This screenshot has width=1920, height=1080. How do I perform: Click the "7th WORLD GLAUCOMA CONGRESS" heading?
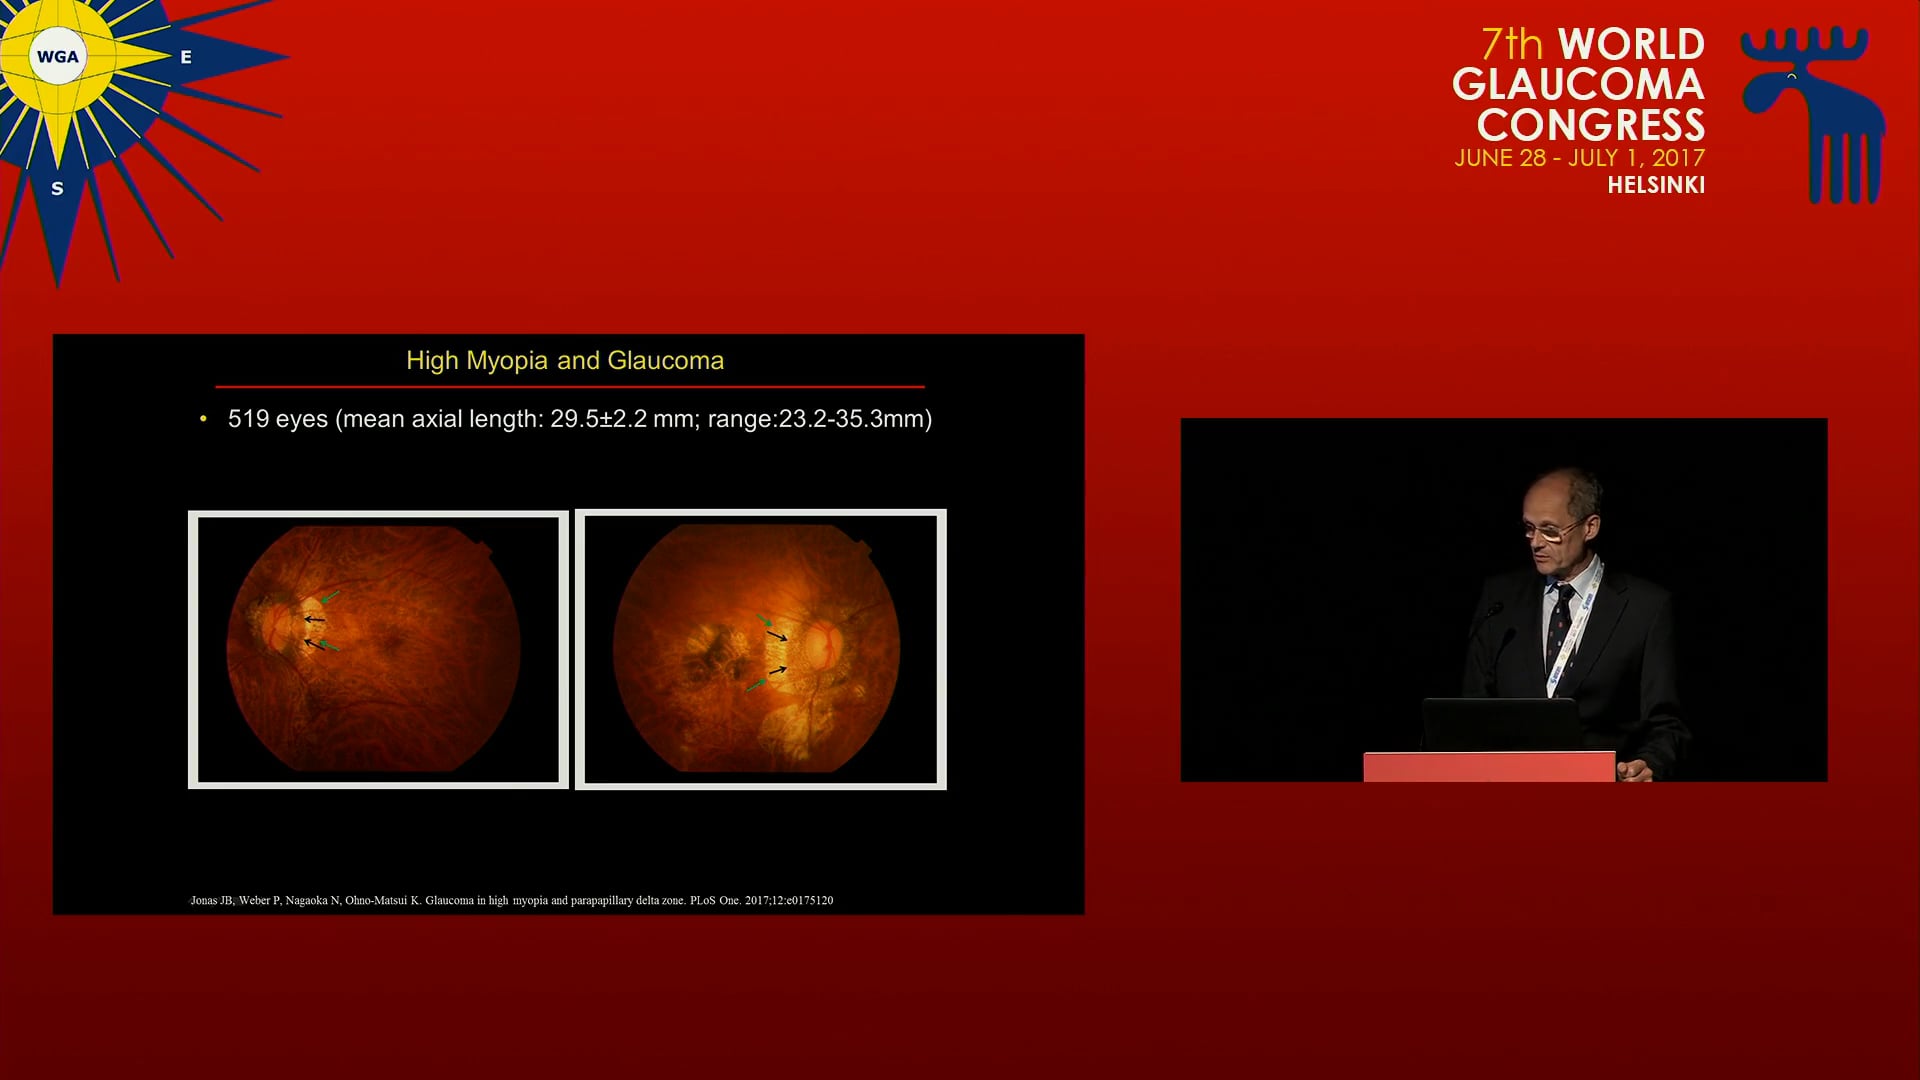(x=1579, y=85)
